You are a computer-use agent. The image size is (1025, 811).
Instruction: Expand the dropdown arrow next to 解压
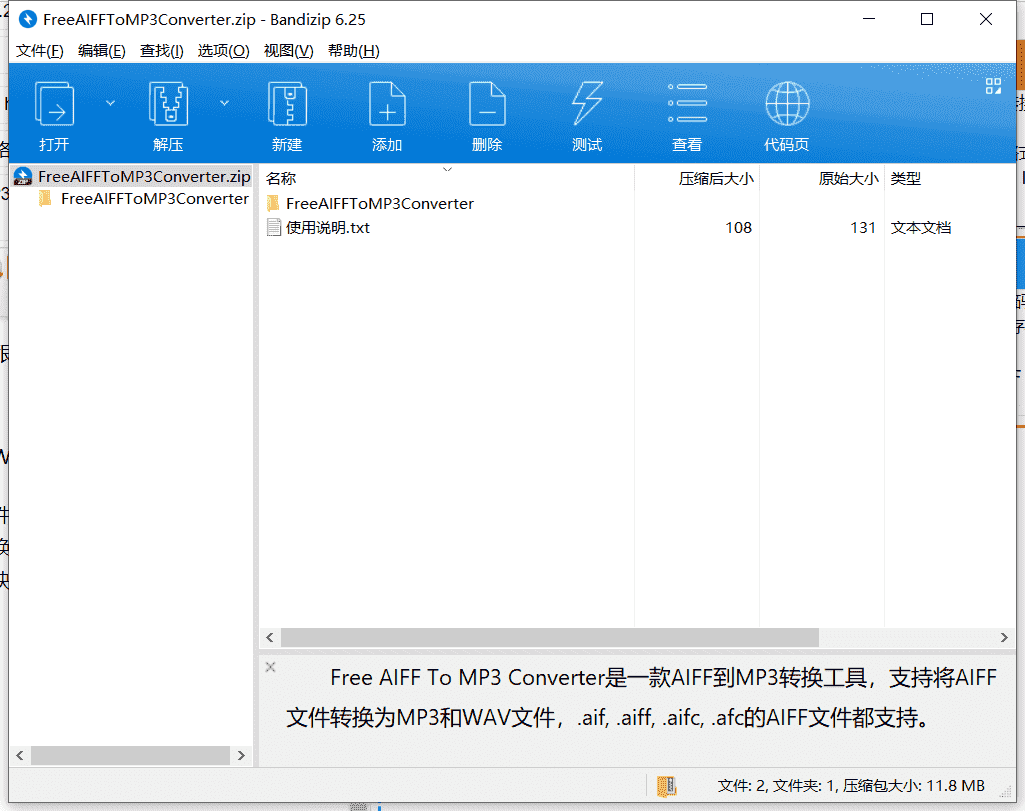click(224, 103)
